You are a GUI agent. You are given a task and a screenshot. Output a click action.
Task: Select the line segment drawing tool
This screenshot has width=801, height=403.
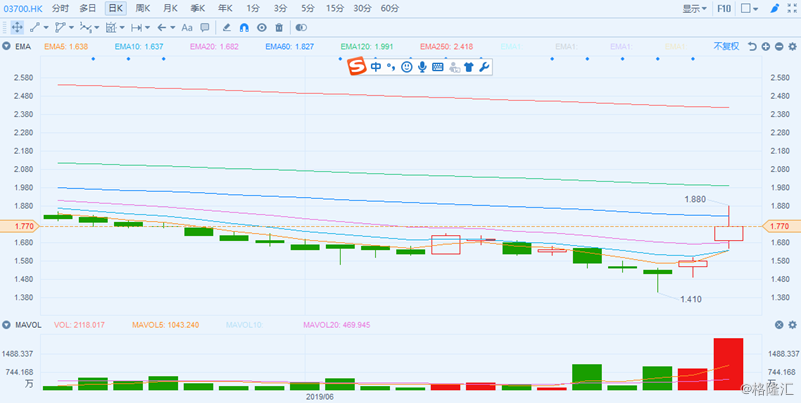coord(35,27)
